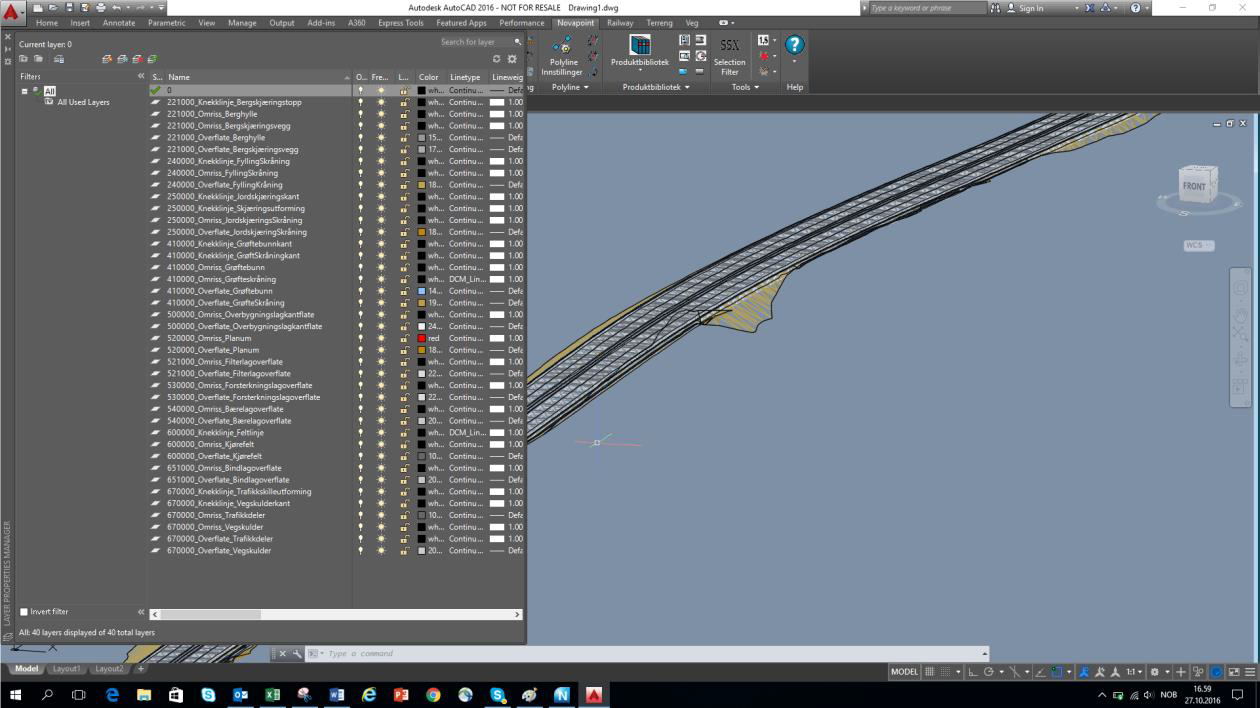Click blue color swatch of 410000_Overflate_Grøftebunn
The image size is (1260, 708).
(422, 291)
